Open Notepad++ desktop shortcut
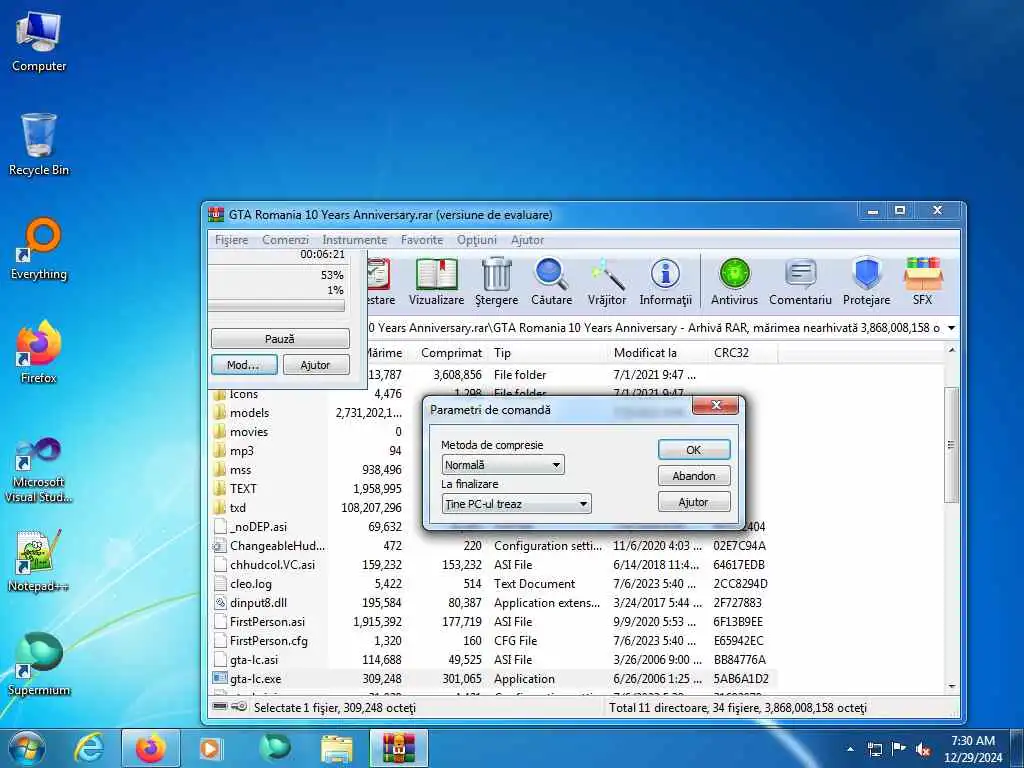Screen dimensions: 1024x768 [x=39, y=560]
